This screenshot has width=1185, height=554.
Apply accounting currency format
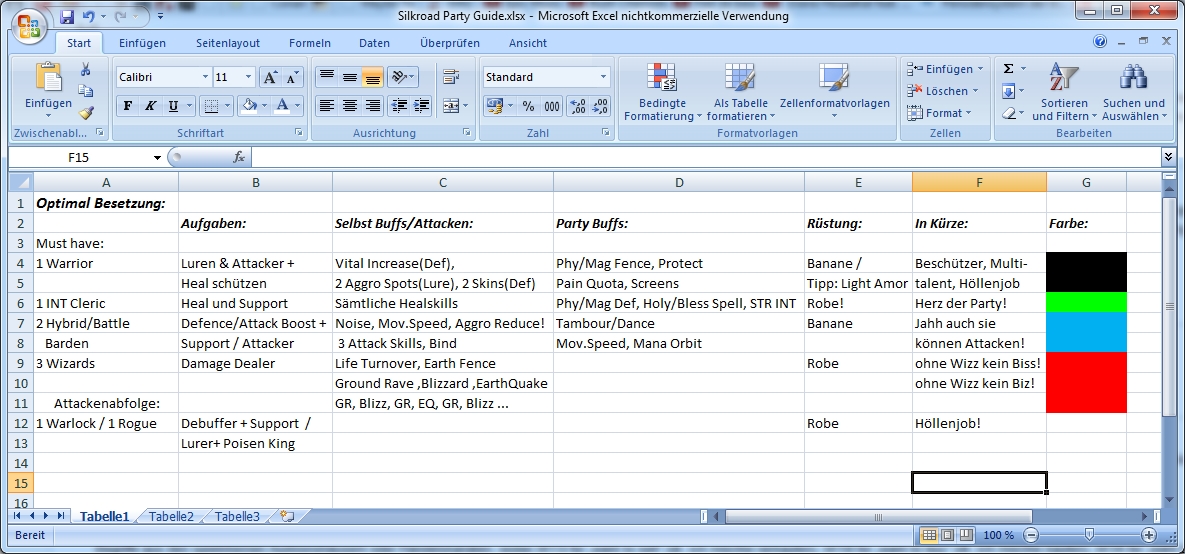point(494,106)
